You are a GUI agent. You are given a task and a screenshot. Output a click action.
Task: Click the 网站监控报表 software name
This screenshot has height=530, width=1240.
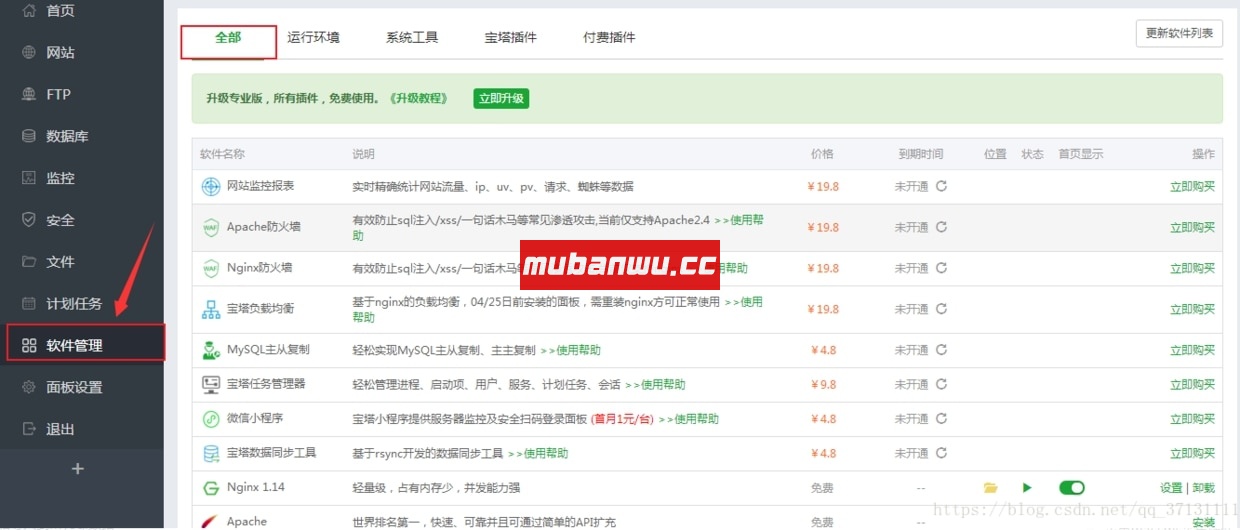click(260, 186)
